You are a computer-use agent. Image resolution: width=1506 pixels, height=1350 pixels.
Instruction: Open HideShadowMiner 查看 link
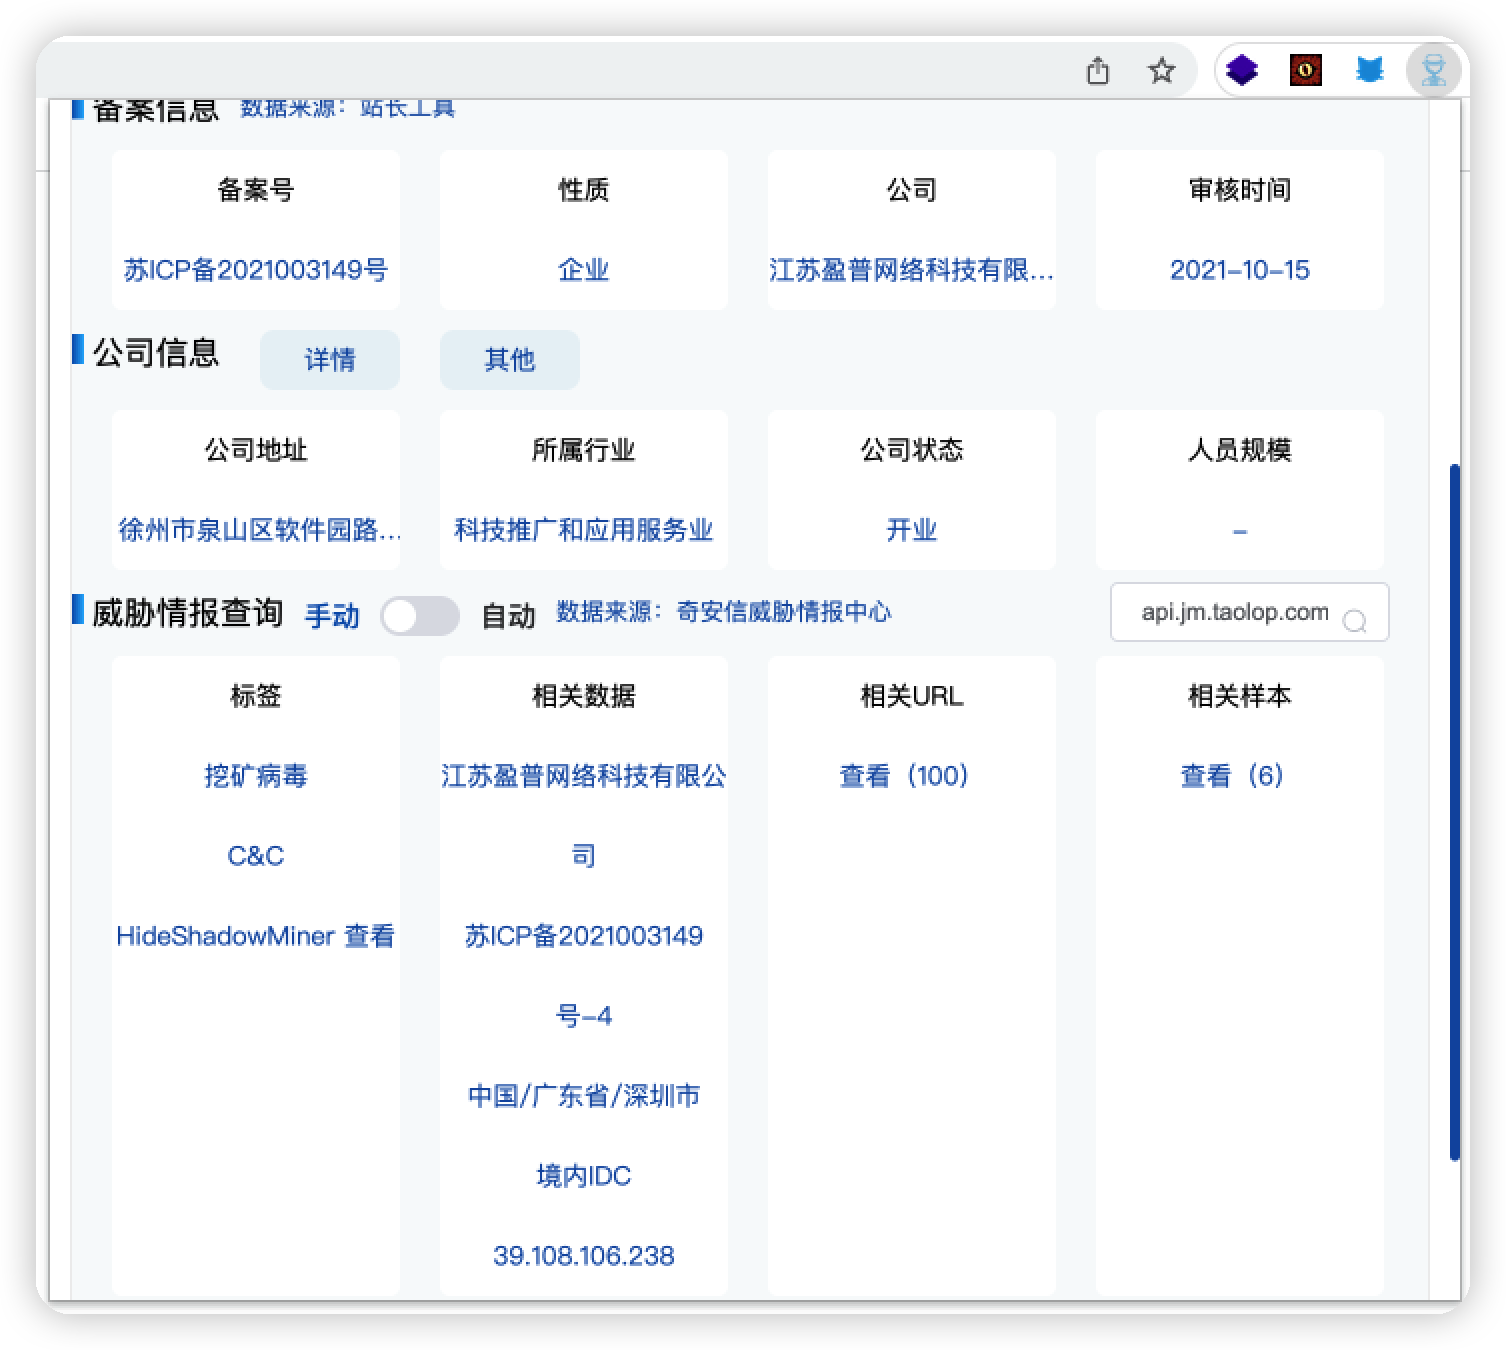click(256, 936)
